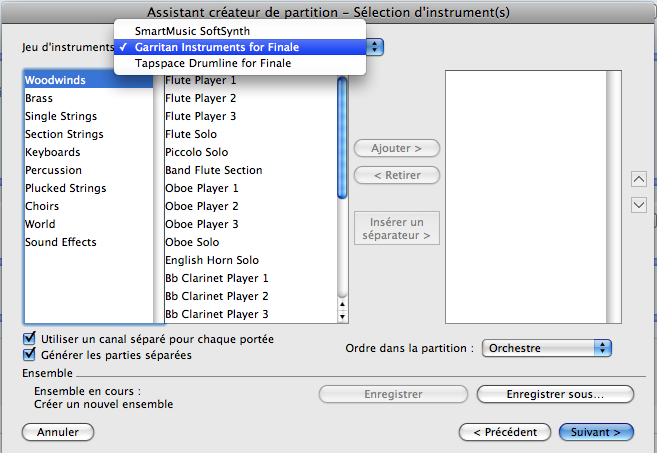Click the instrument set dropdown arrows
Viewport: 657px width, 453px height.
point(374,47)
